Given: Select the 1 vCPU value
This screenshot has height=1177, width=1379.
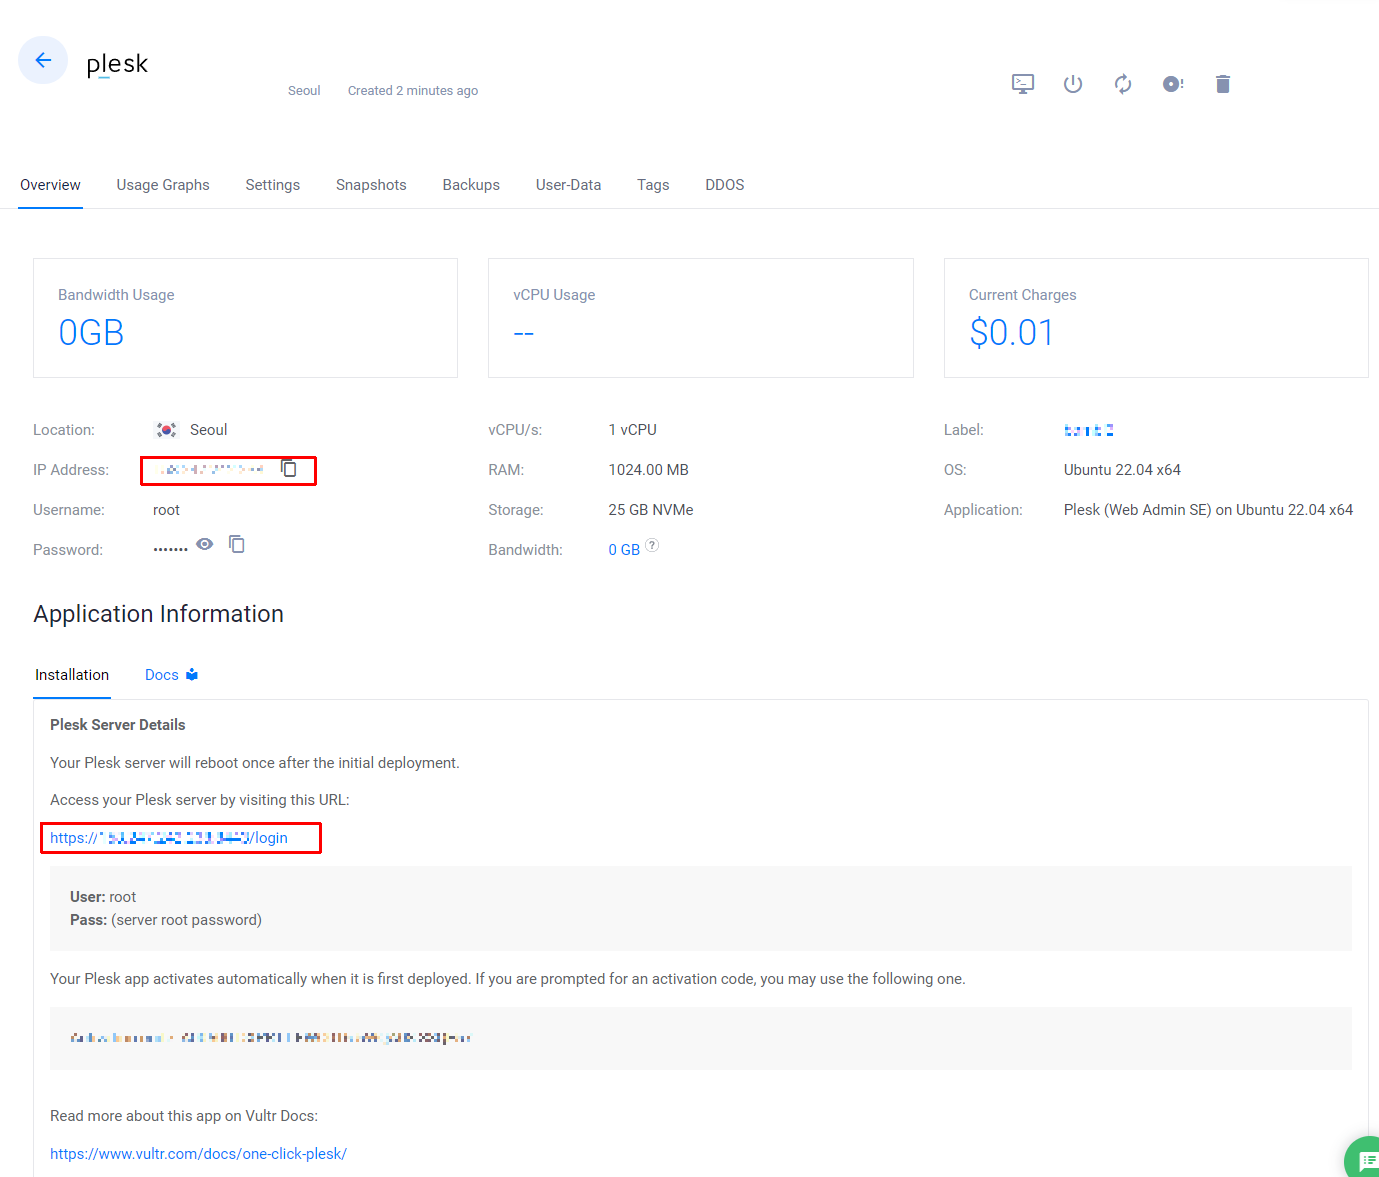Looking at the screenshot, I should point(632,430).
